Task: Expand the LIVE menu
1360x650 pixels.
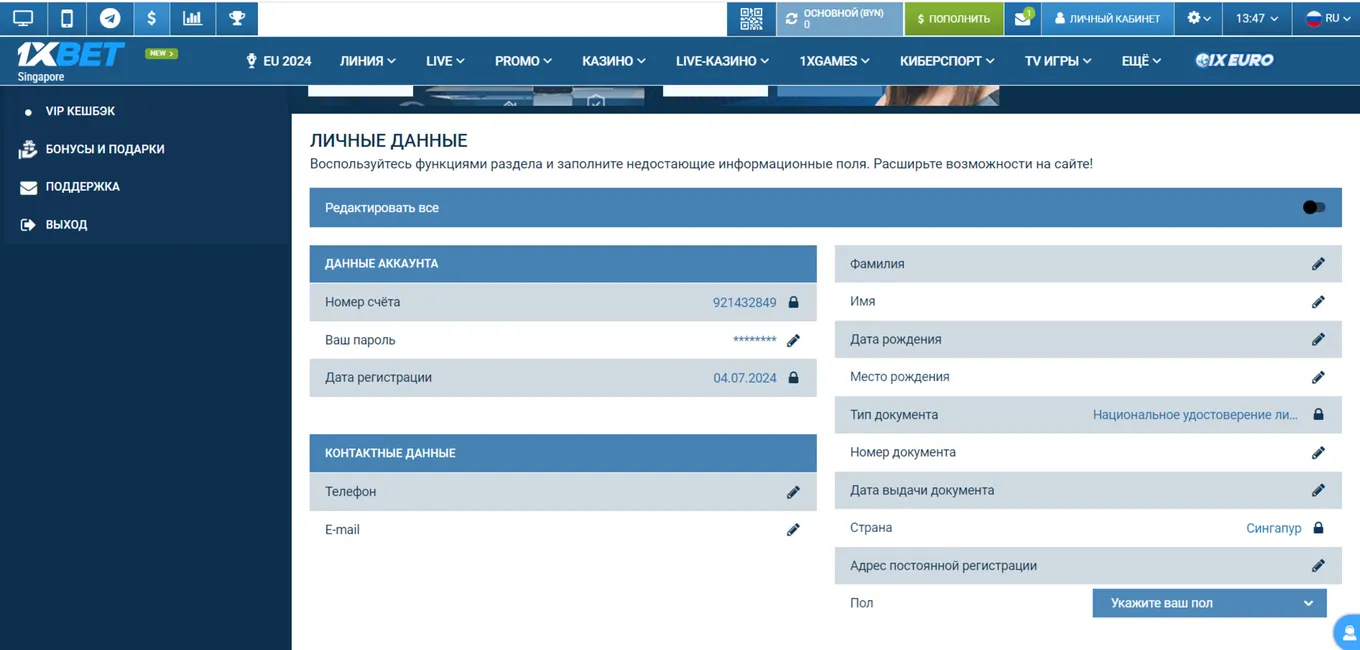Action: 445,61
